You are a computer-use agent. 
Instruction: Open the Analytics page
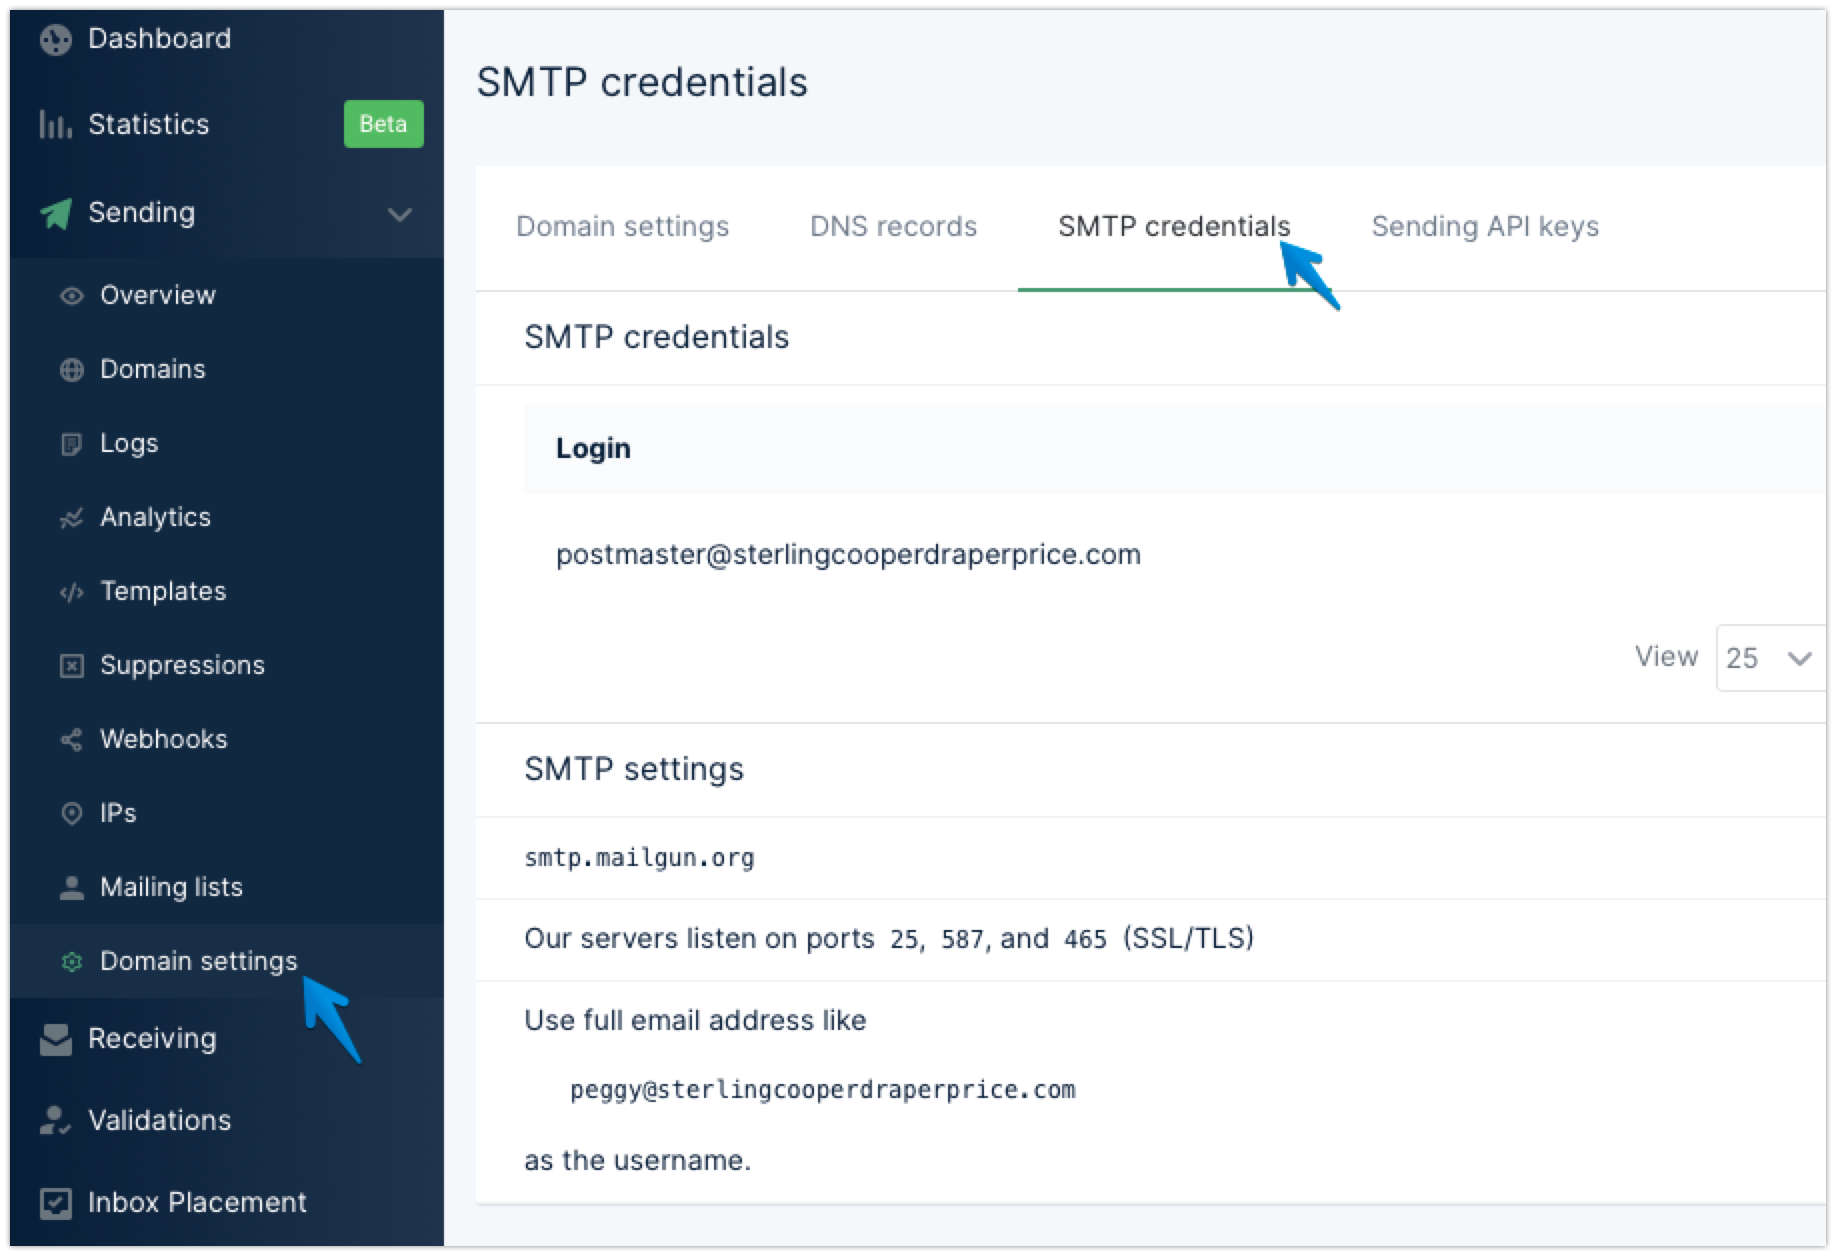click(x=155, y=518)
